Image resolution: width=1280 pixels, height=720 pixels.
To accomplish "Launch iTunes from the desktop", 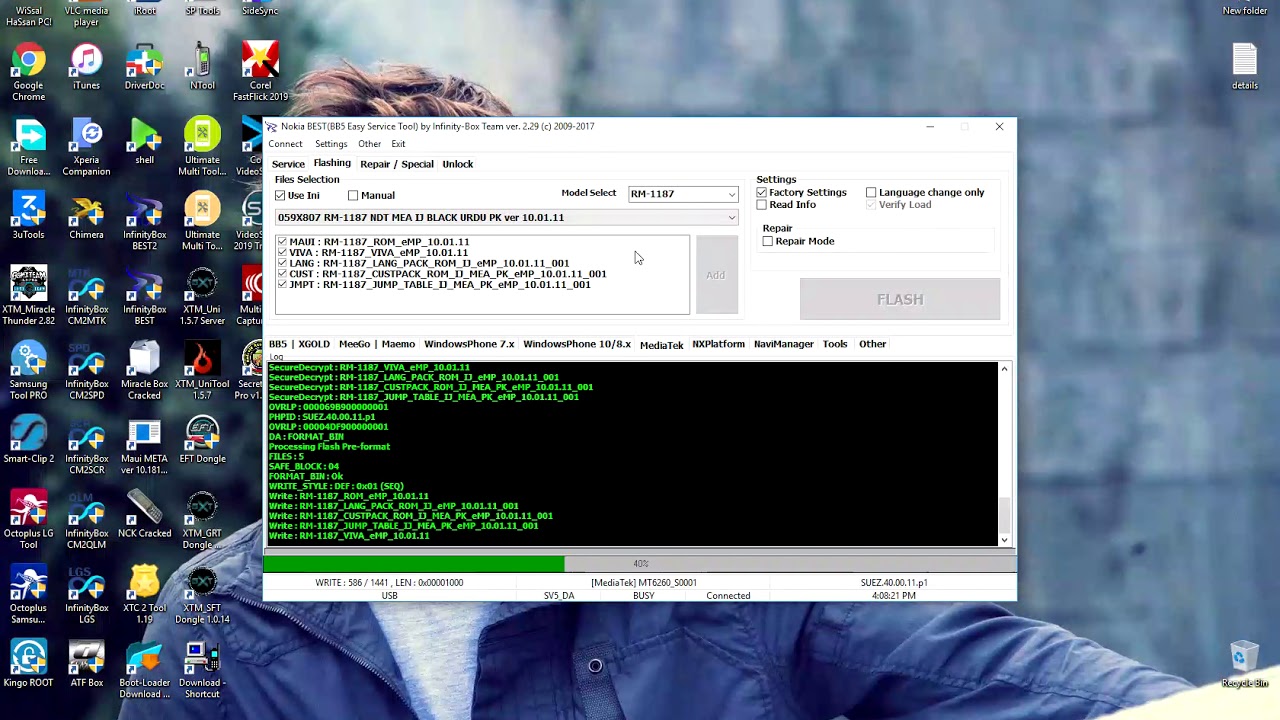I will click(x=86, y=67).
